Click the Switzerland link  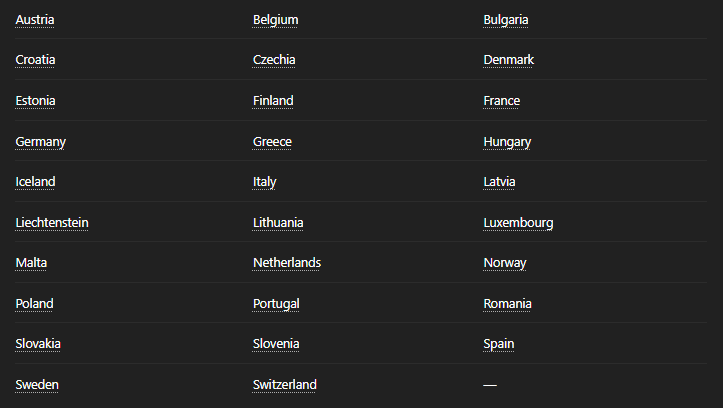285,385
